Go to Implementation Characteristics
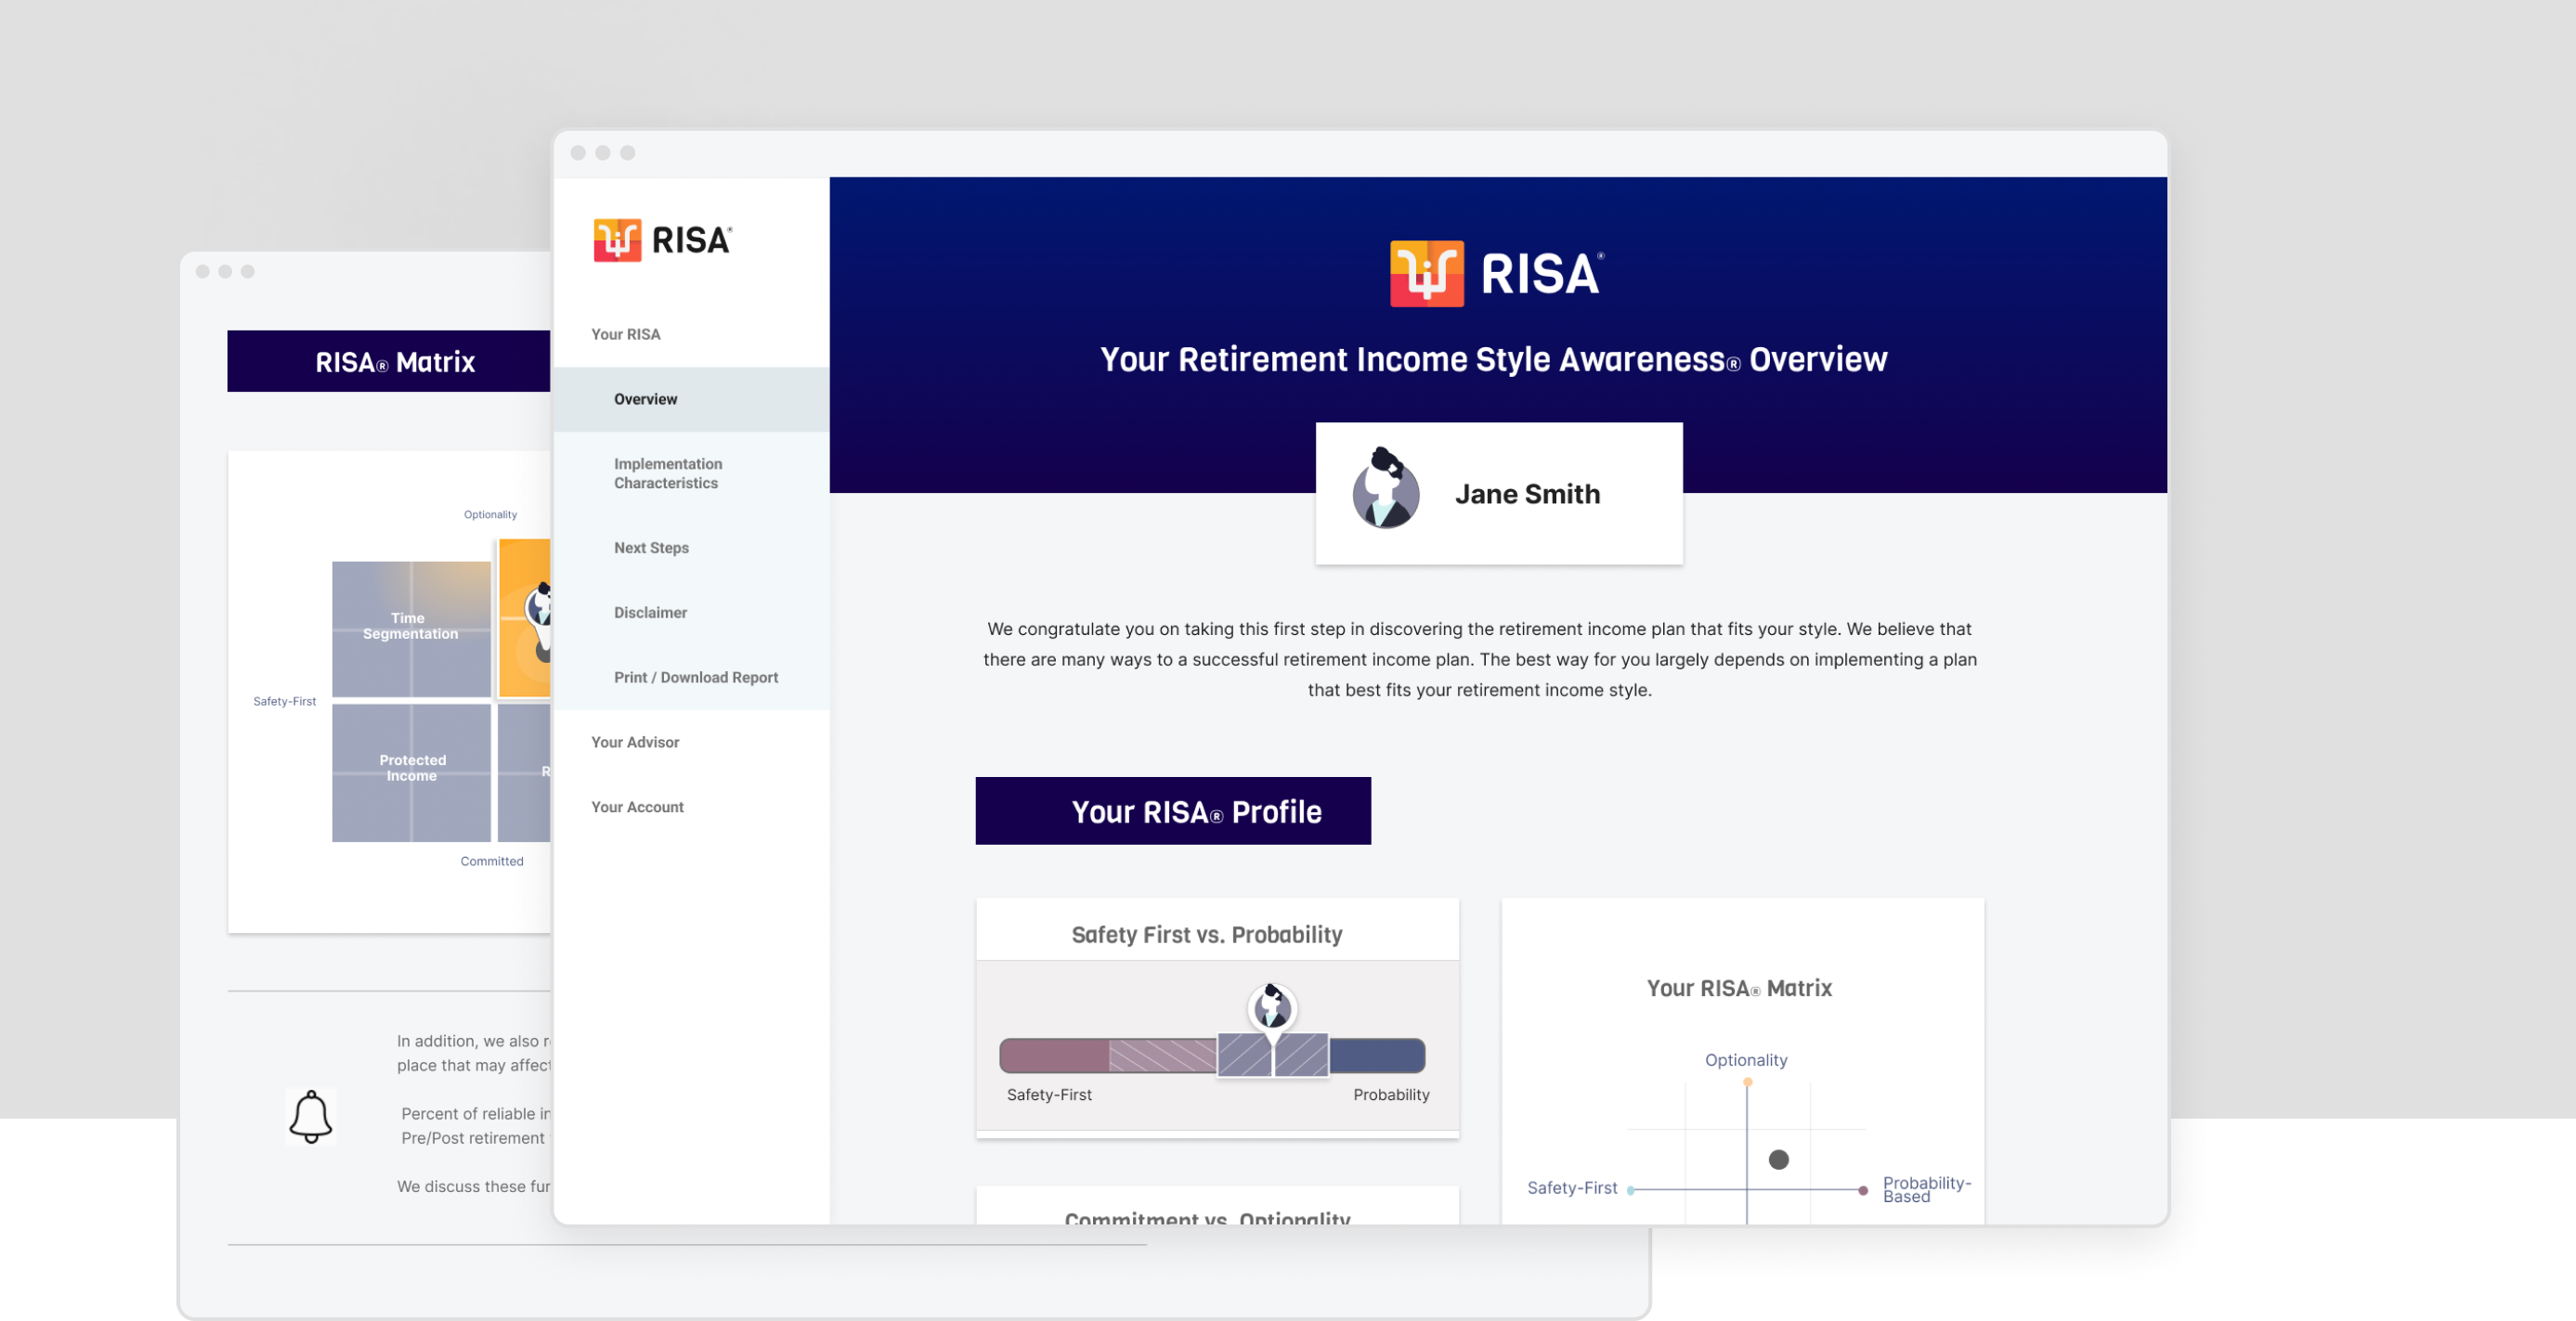The height and width of the screenshot is (1321, 2576). [x=667, y=473]
